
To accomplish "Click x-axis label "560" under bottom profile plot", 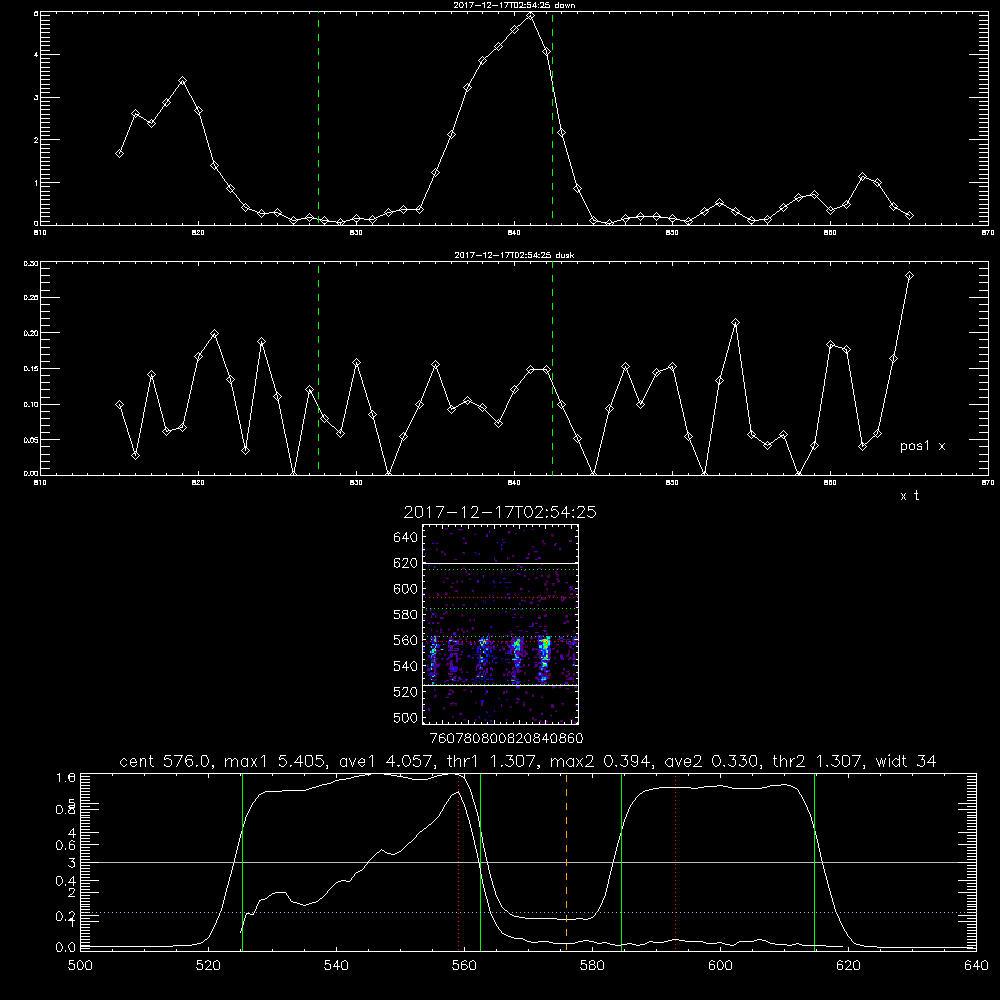I will click(x=464, y=966).
